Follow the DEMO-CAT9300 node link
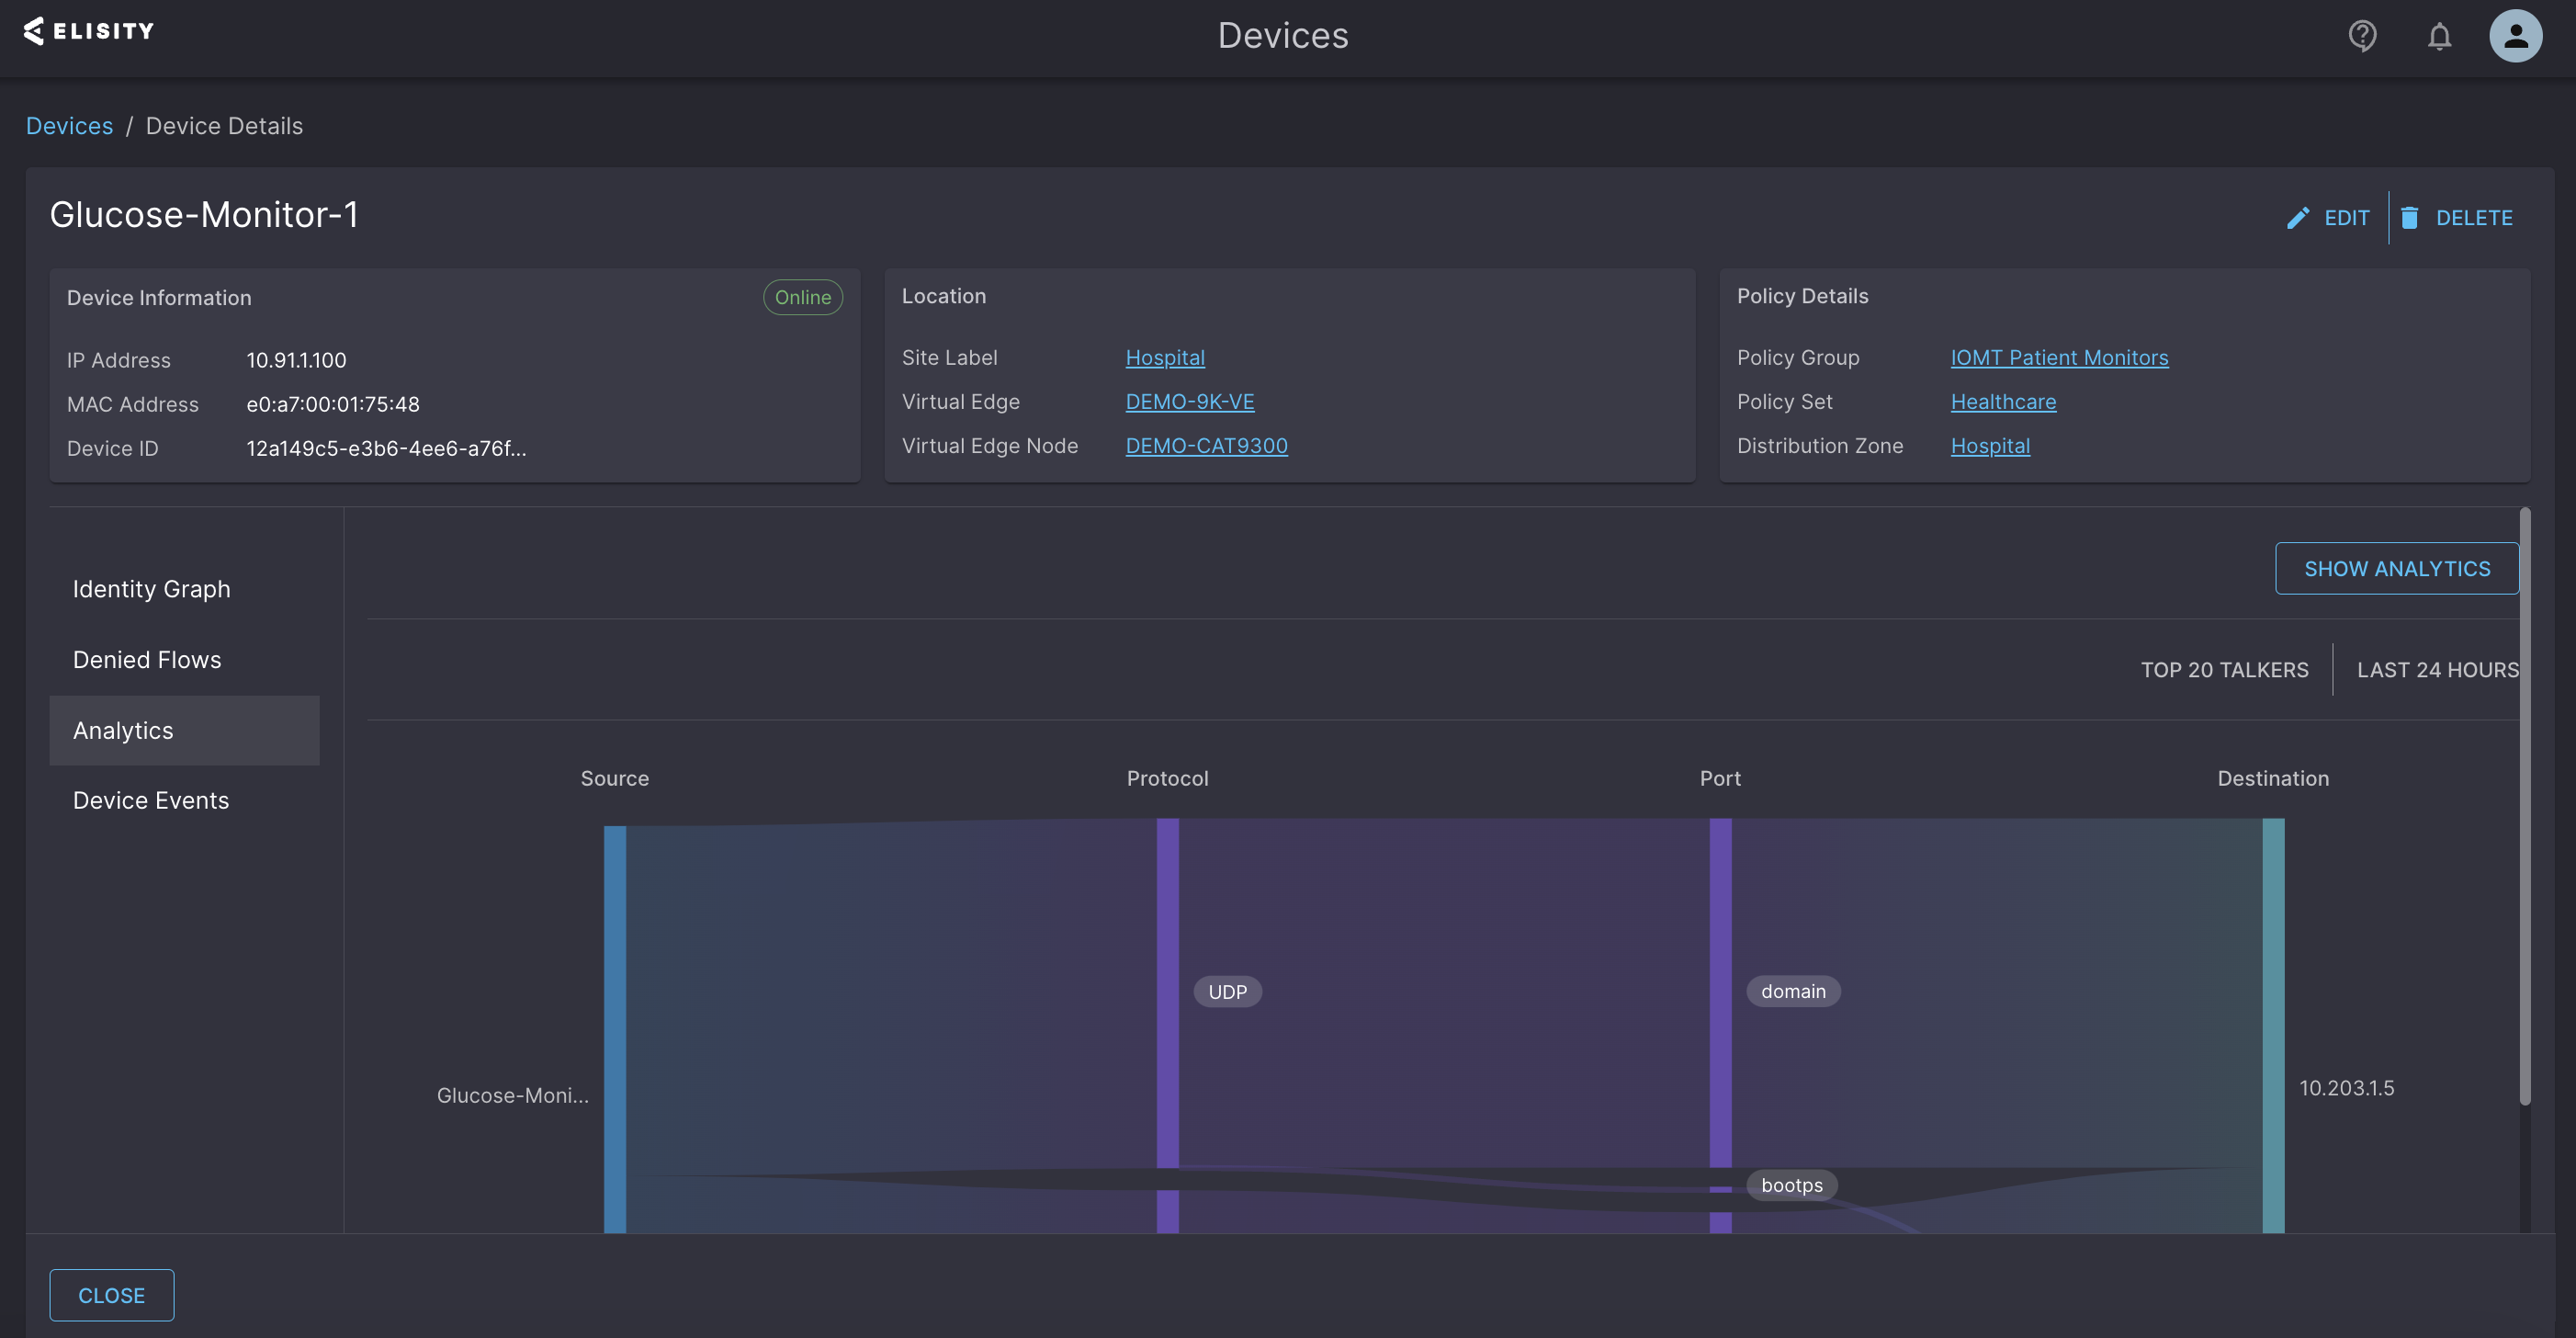 pos(1206,446)
